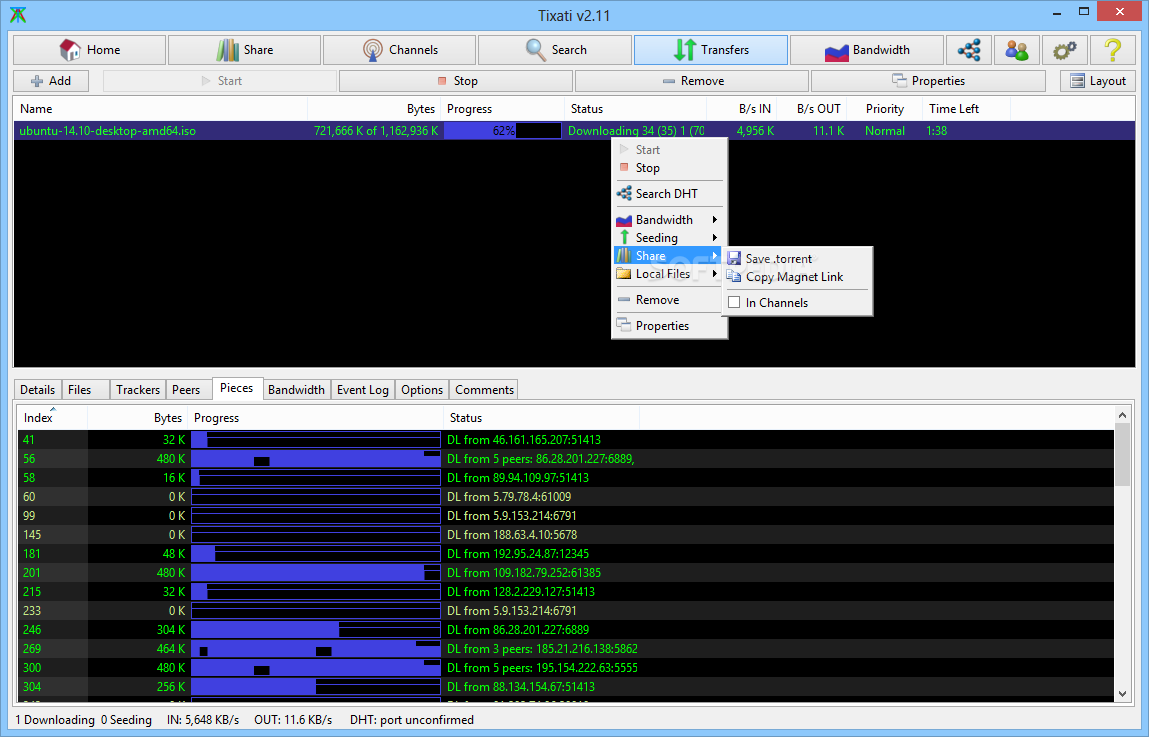The width and height of the screenshot is (1149, 737).
Task: Add a new transfer
Action: [51, 81]
